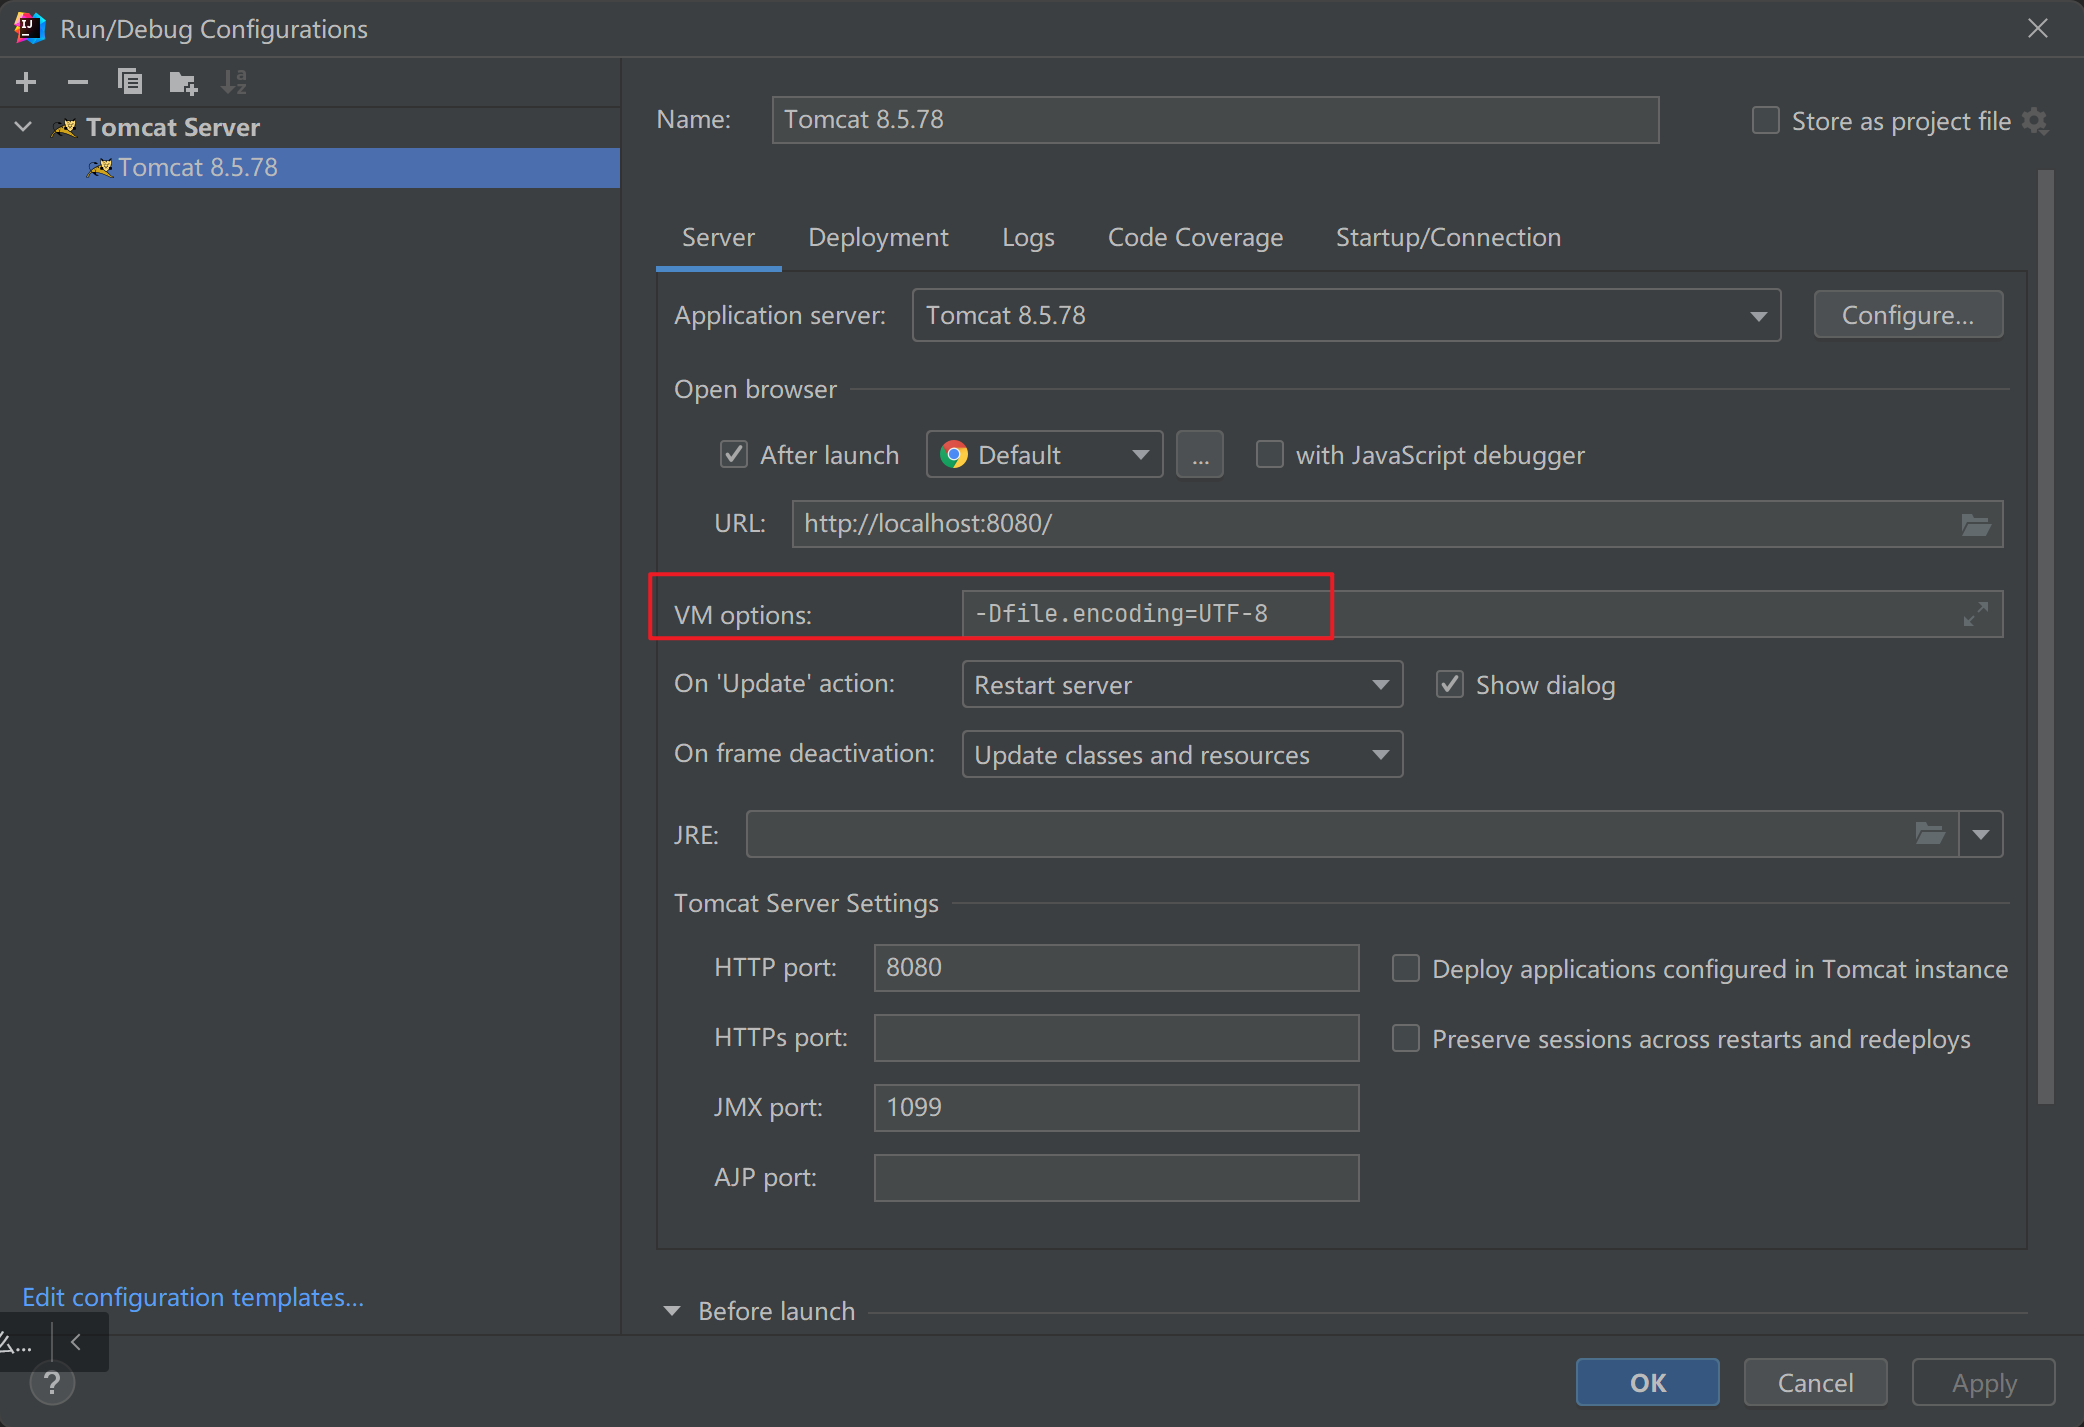Collapse the side panel arrow at bottom left
Viewport: 2084px width, 1427px height.
coord(76,1343)
